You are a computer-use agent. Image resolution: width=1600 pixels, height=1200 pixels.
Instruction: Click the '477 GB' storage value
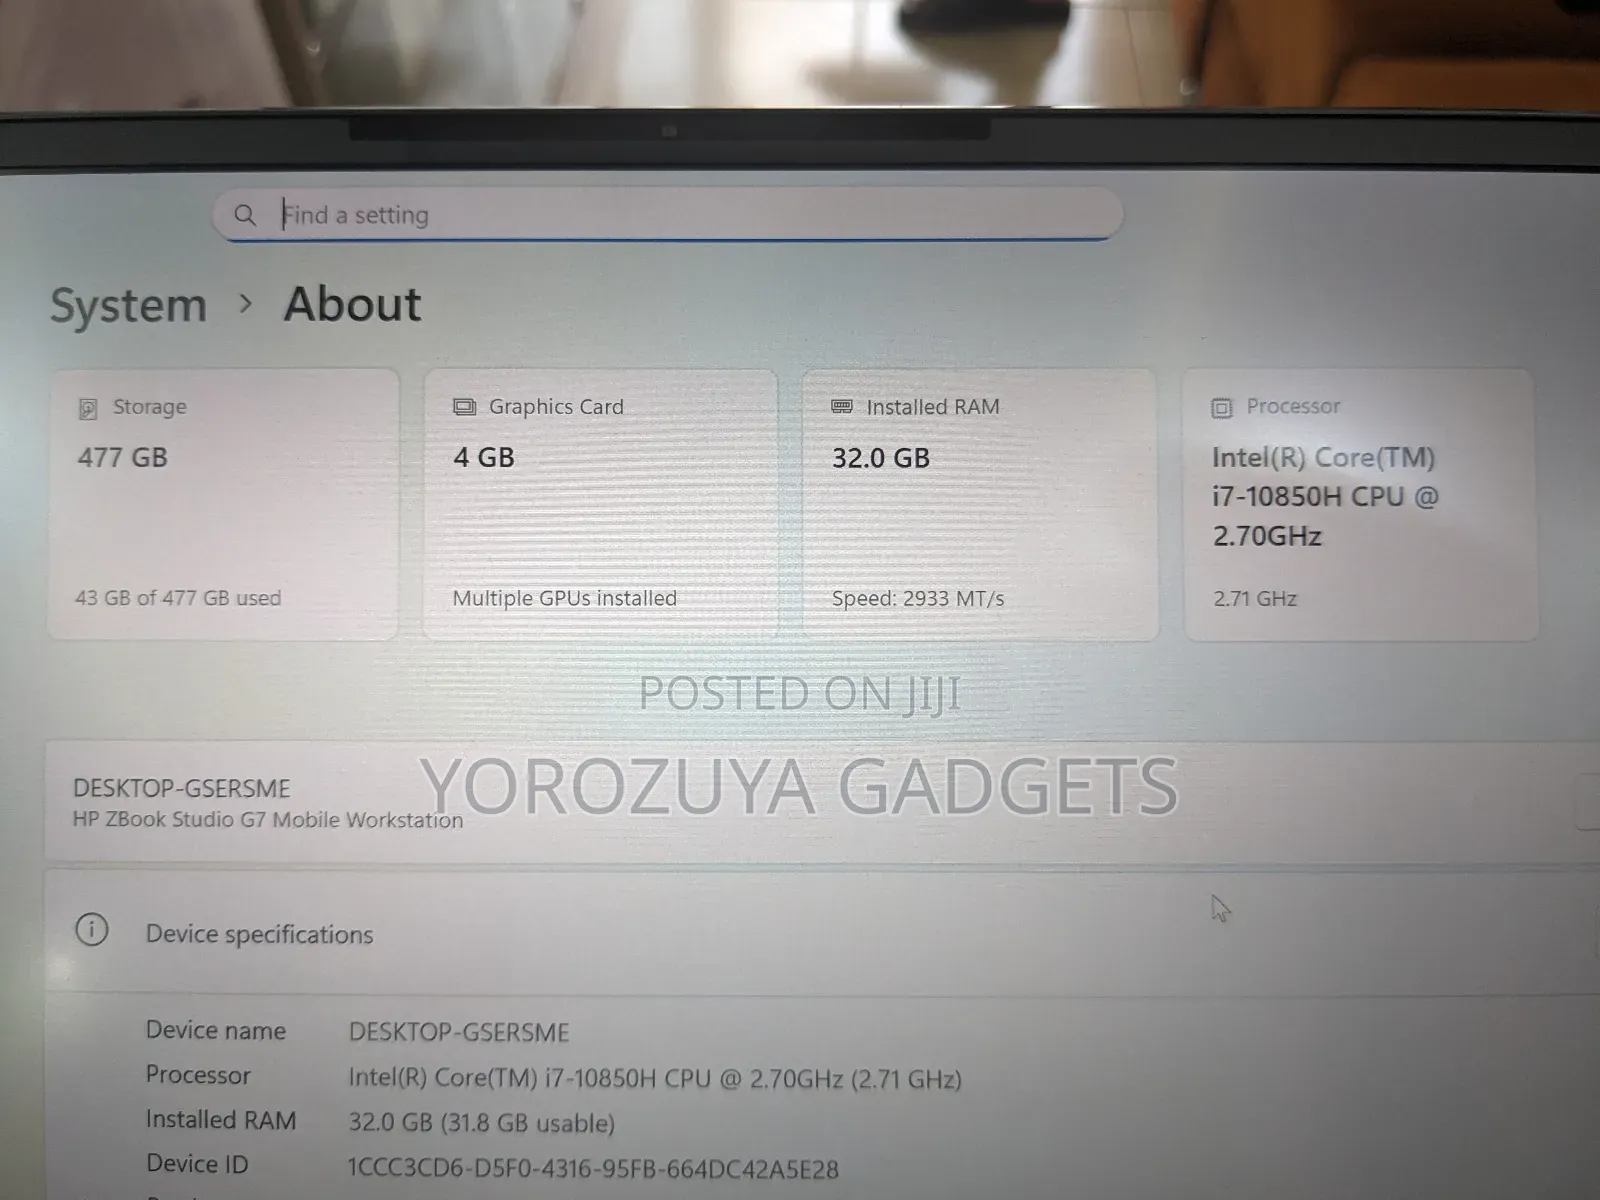tap(123, 457)
